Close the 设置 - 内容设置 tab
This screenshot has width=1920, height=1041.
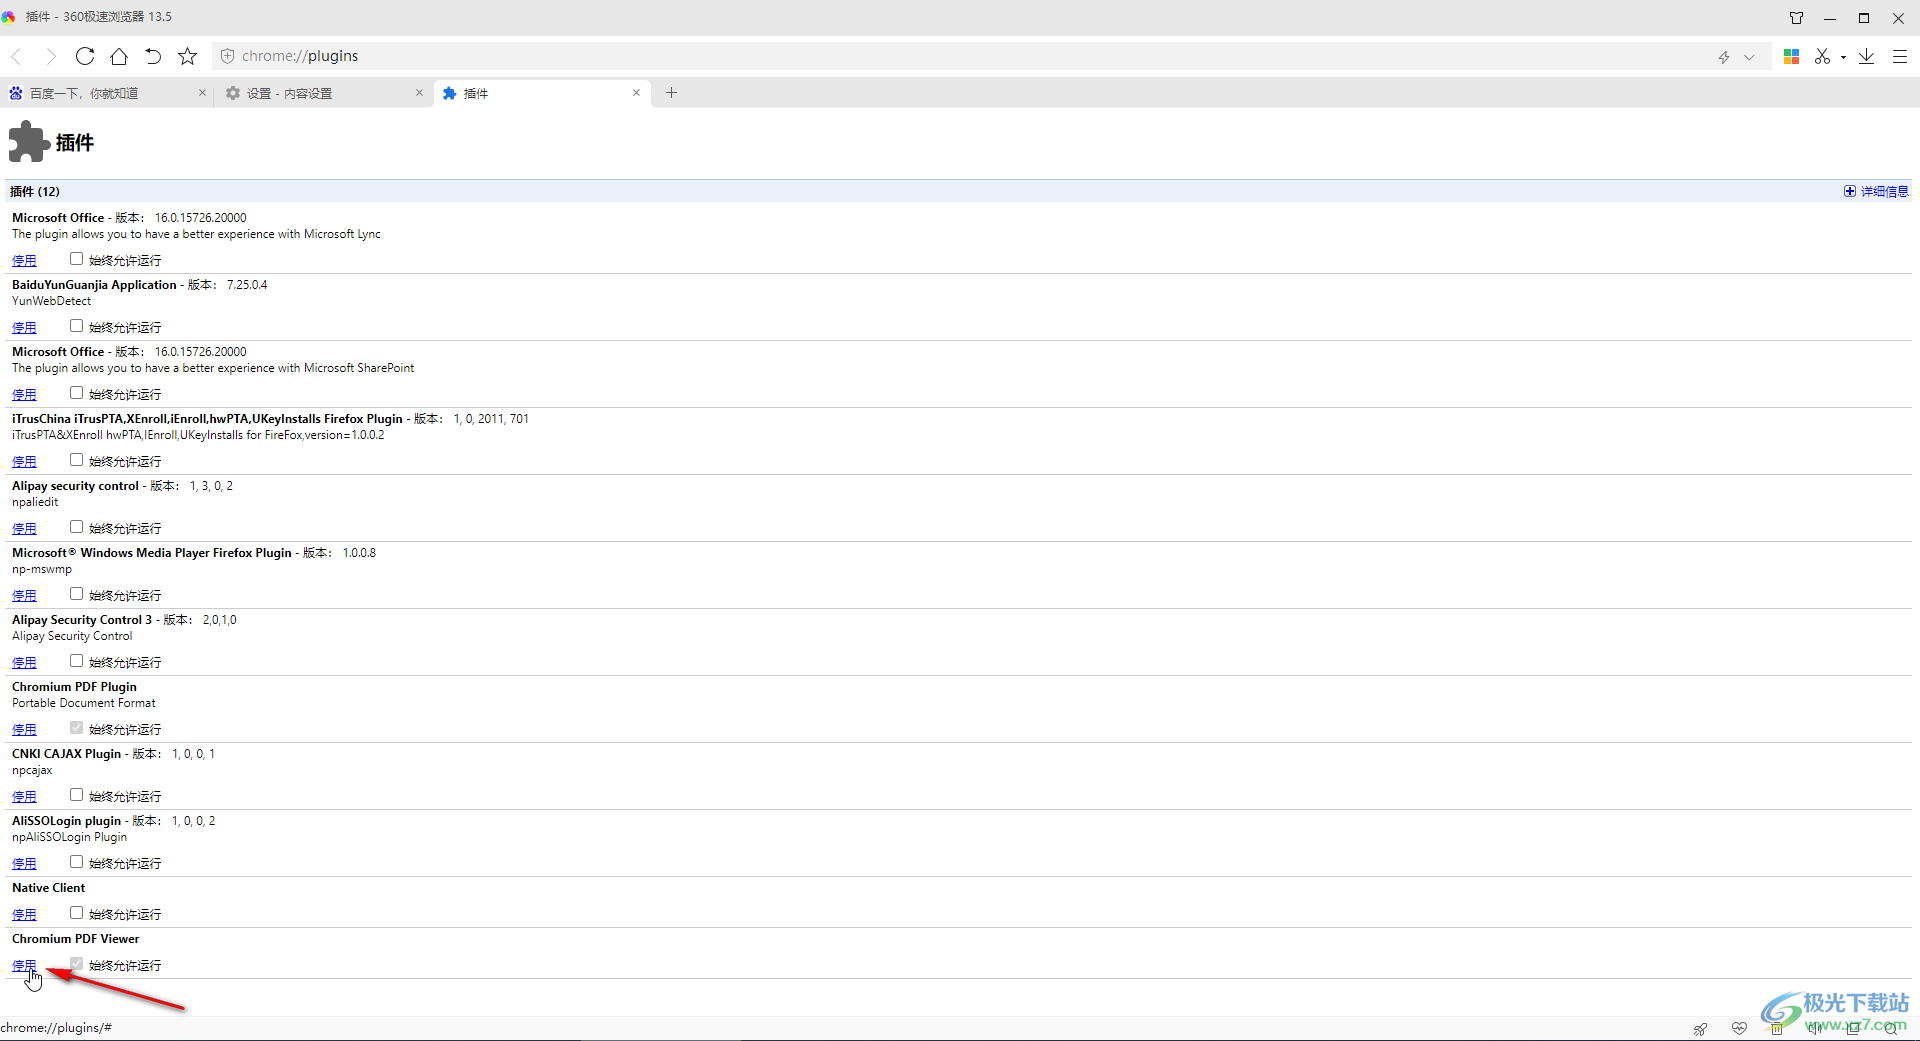point(419,93)
